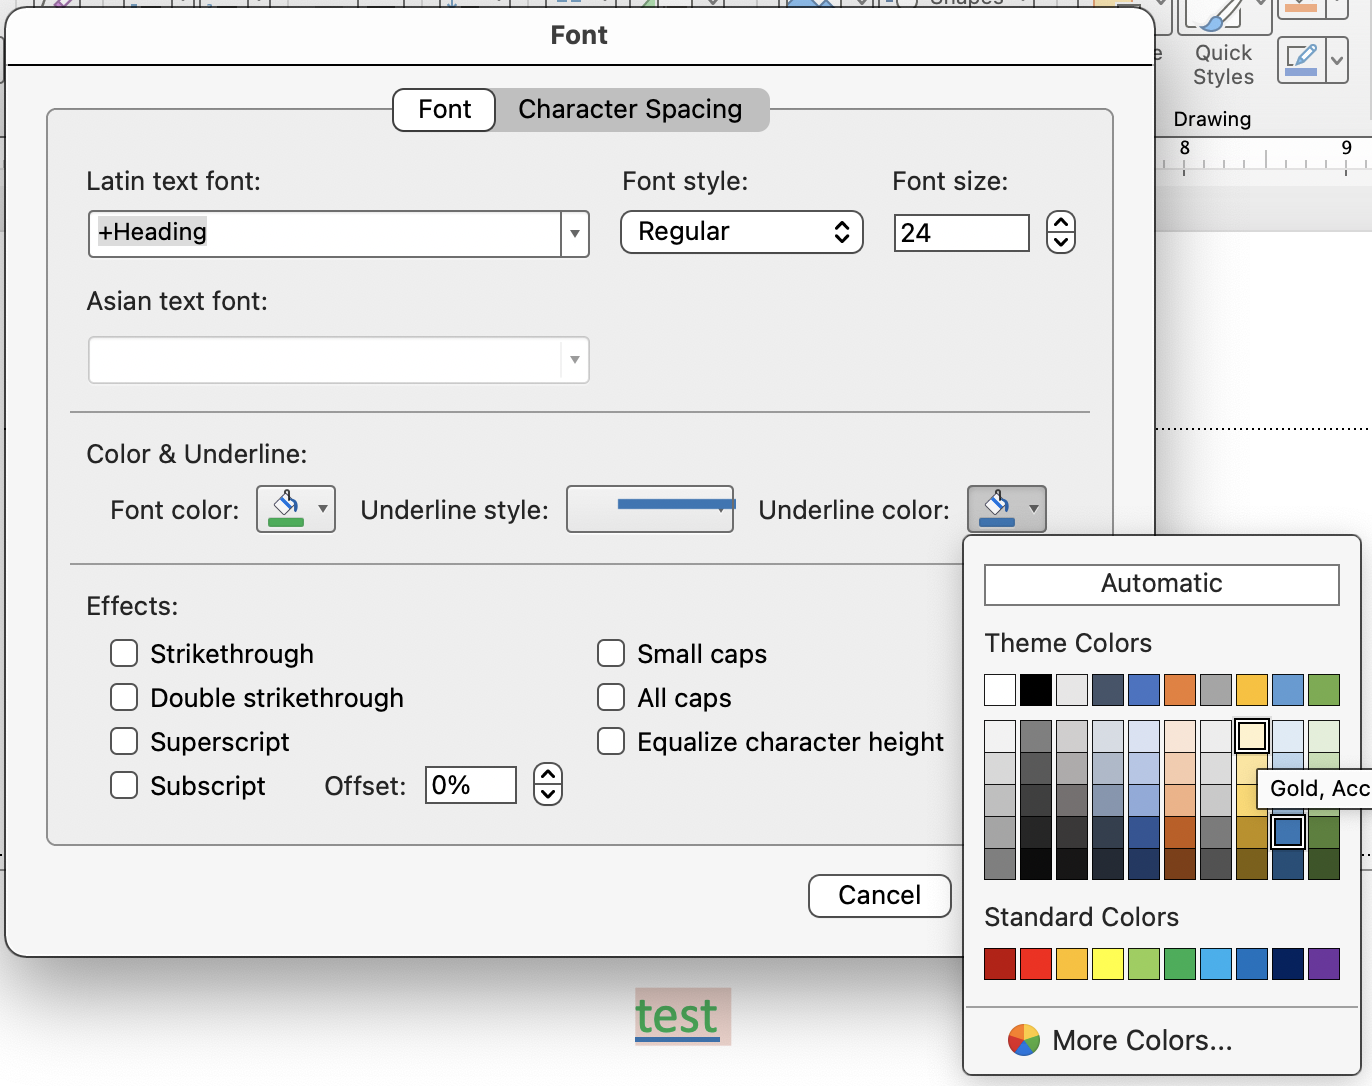Toggle the Superscript checkbox
This screenshot has width=1372, height=1086.
pos(124,741)
